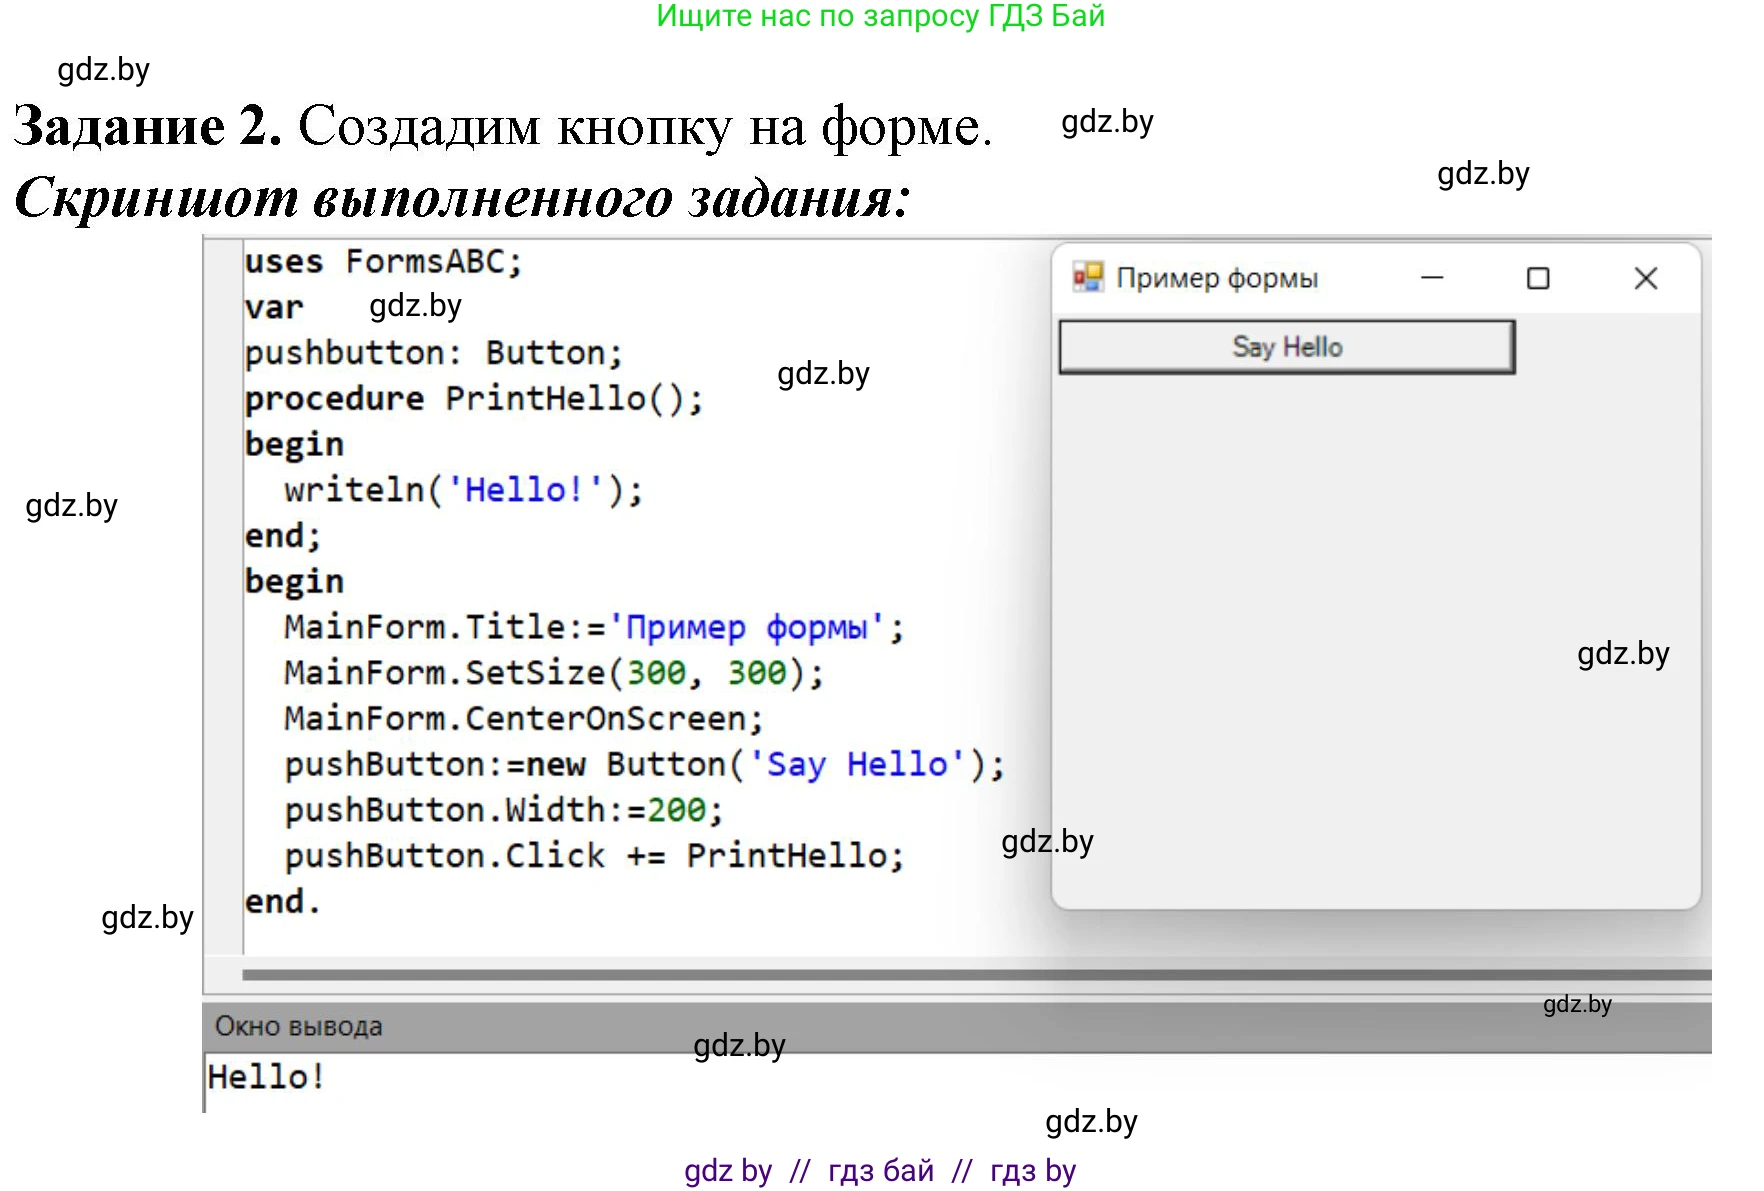Click the horizontal scrollbar under the code editor
This screenshot has height=1191, width=1764.
[975, 974]
